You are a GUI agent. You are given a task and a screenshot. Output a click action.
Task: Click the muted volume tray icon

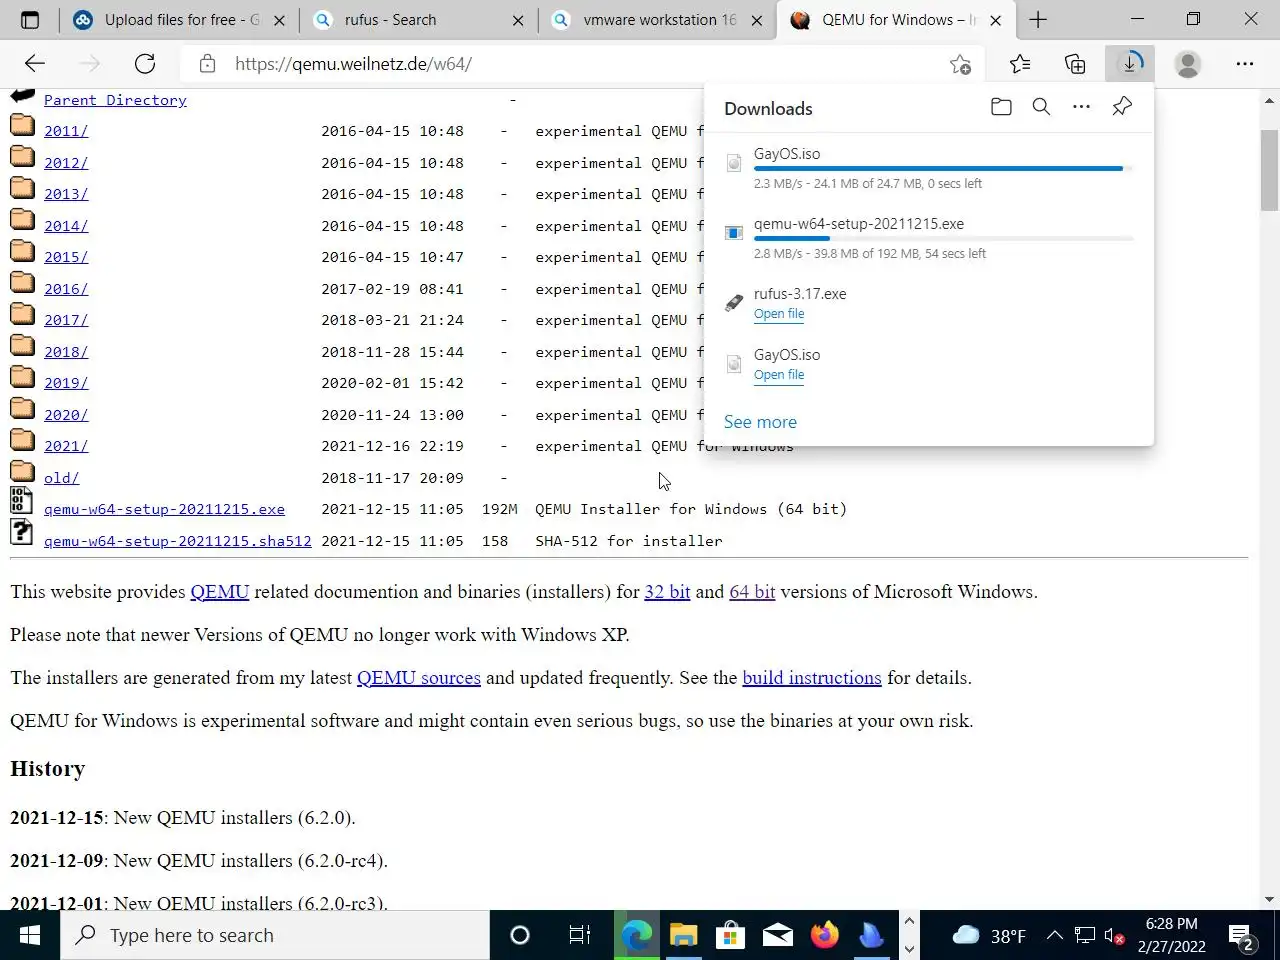pyautogui.click(x=1114, y=936)
